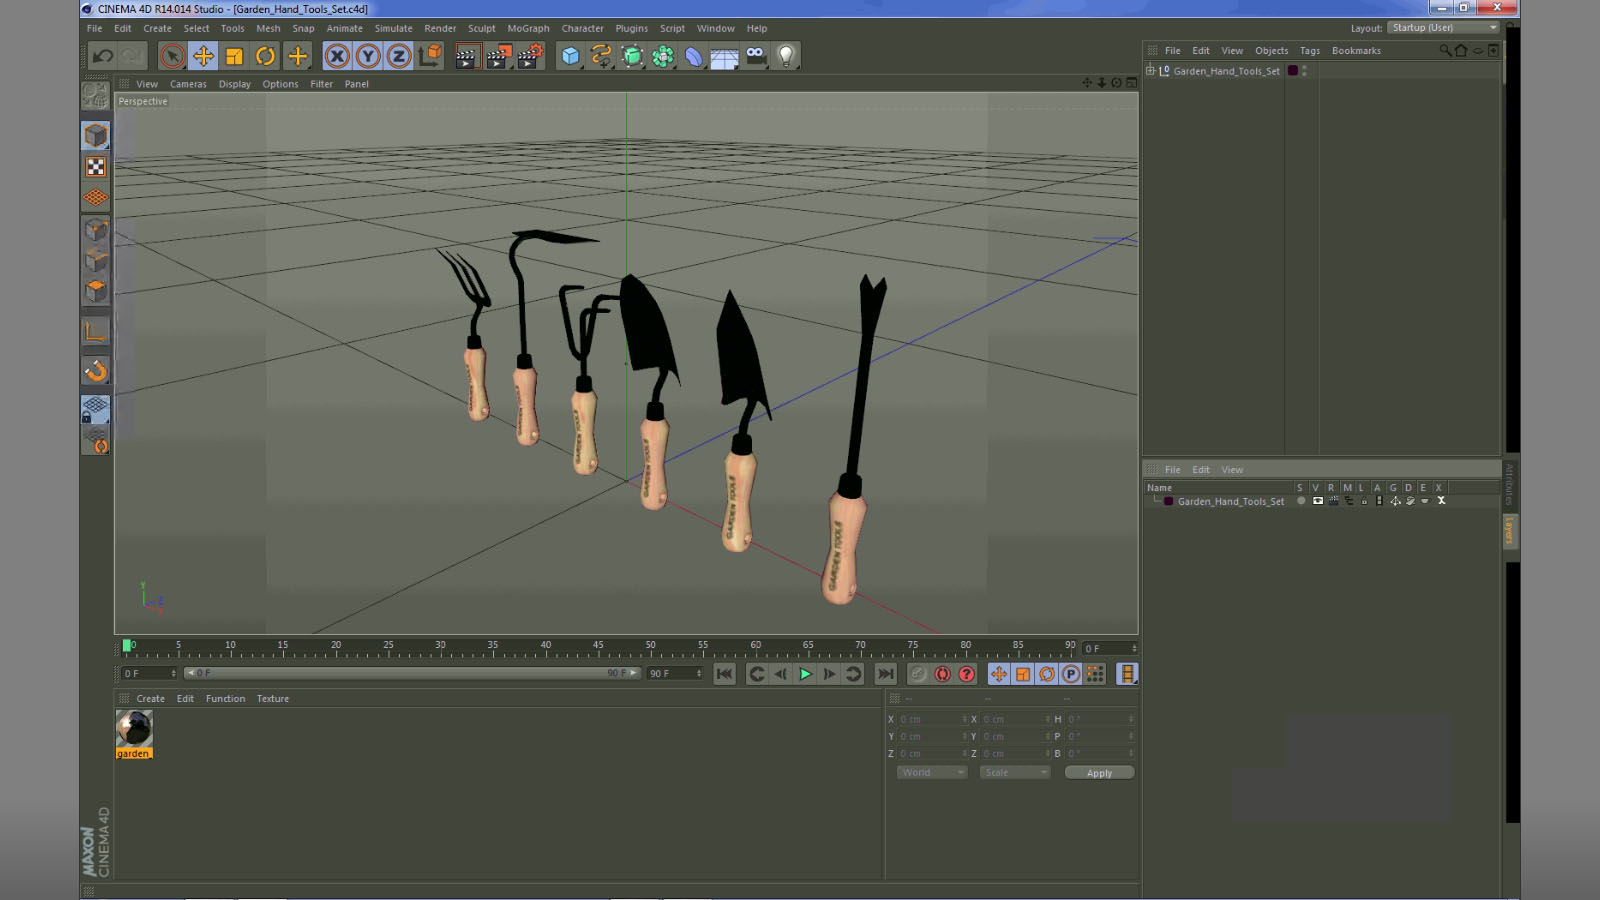
Task: Open World coordinate dropdown
Action: pos(932,772)
